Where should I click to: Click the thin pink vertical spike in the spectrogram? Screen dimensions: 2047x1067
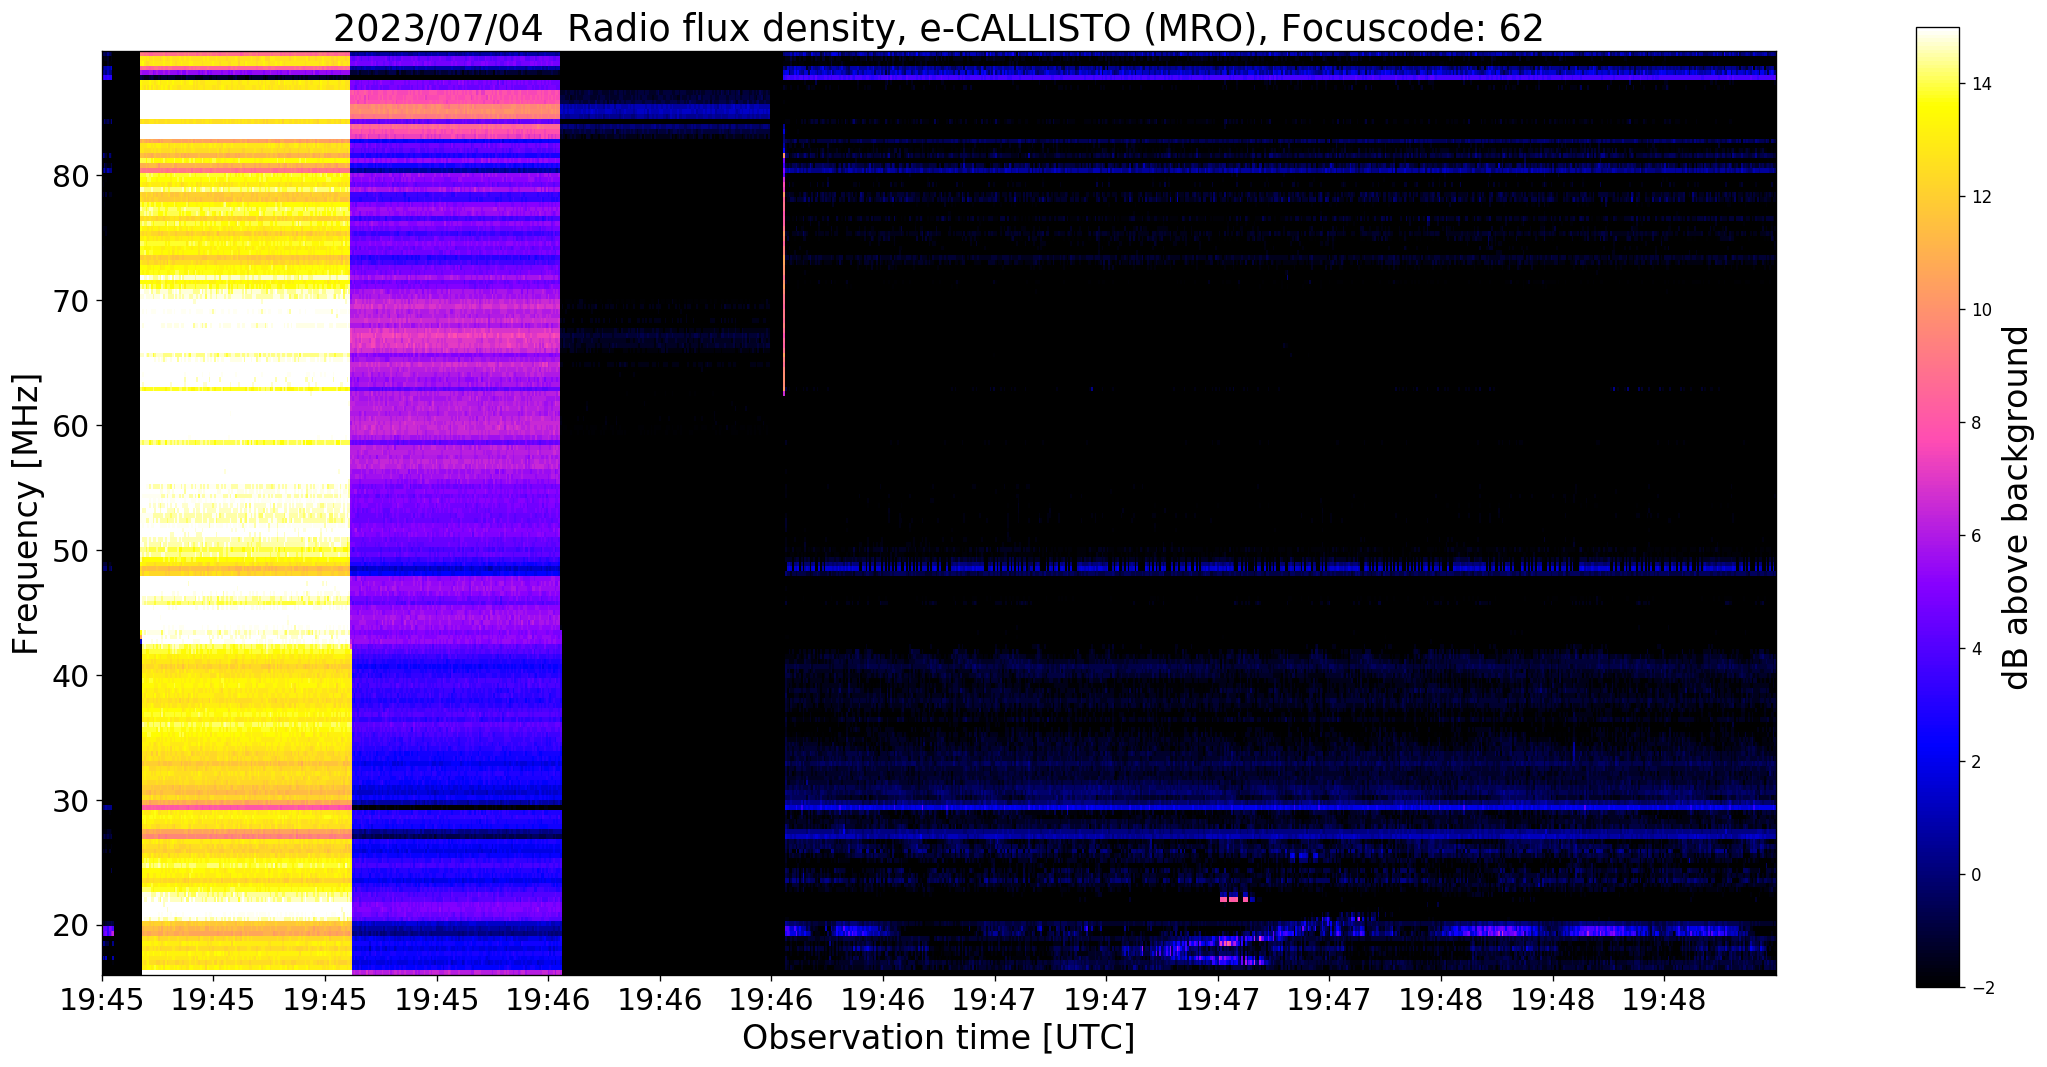click(784, 275)
